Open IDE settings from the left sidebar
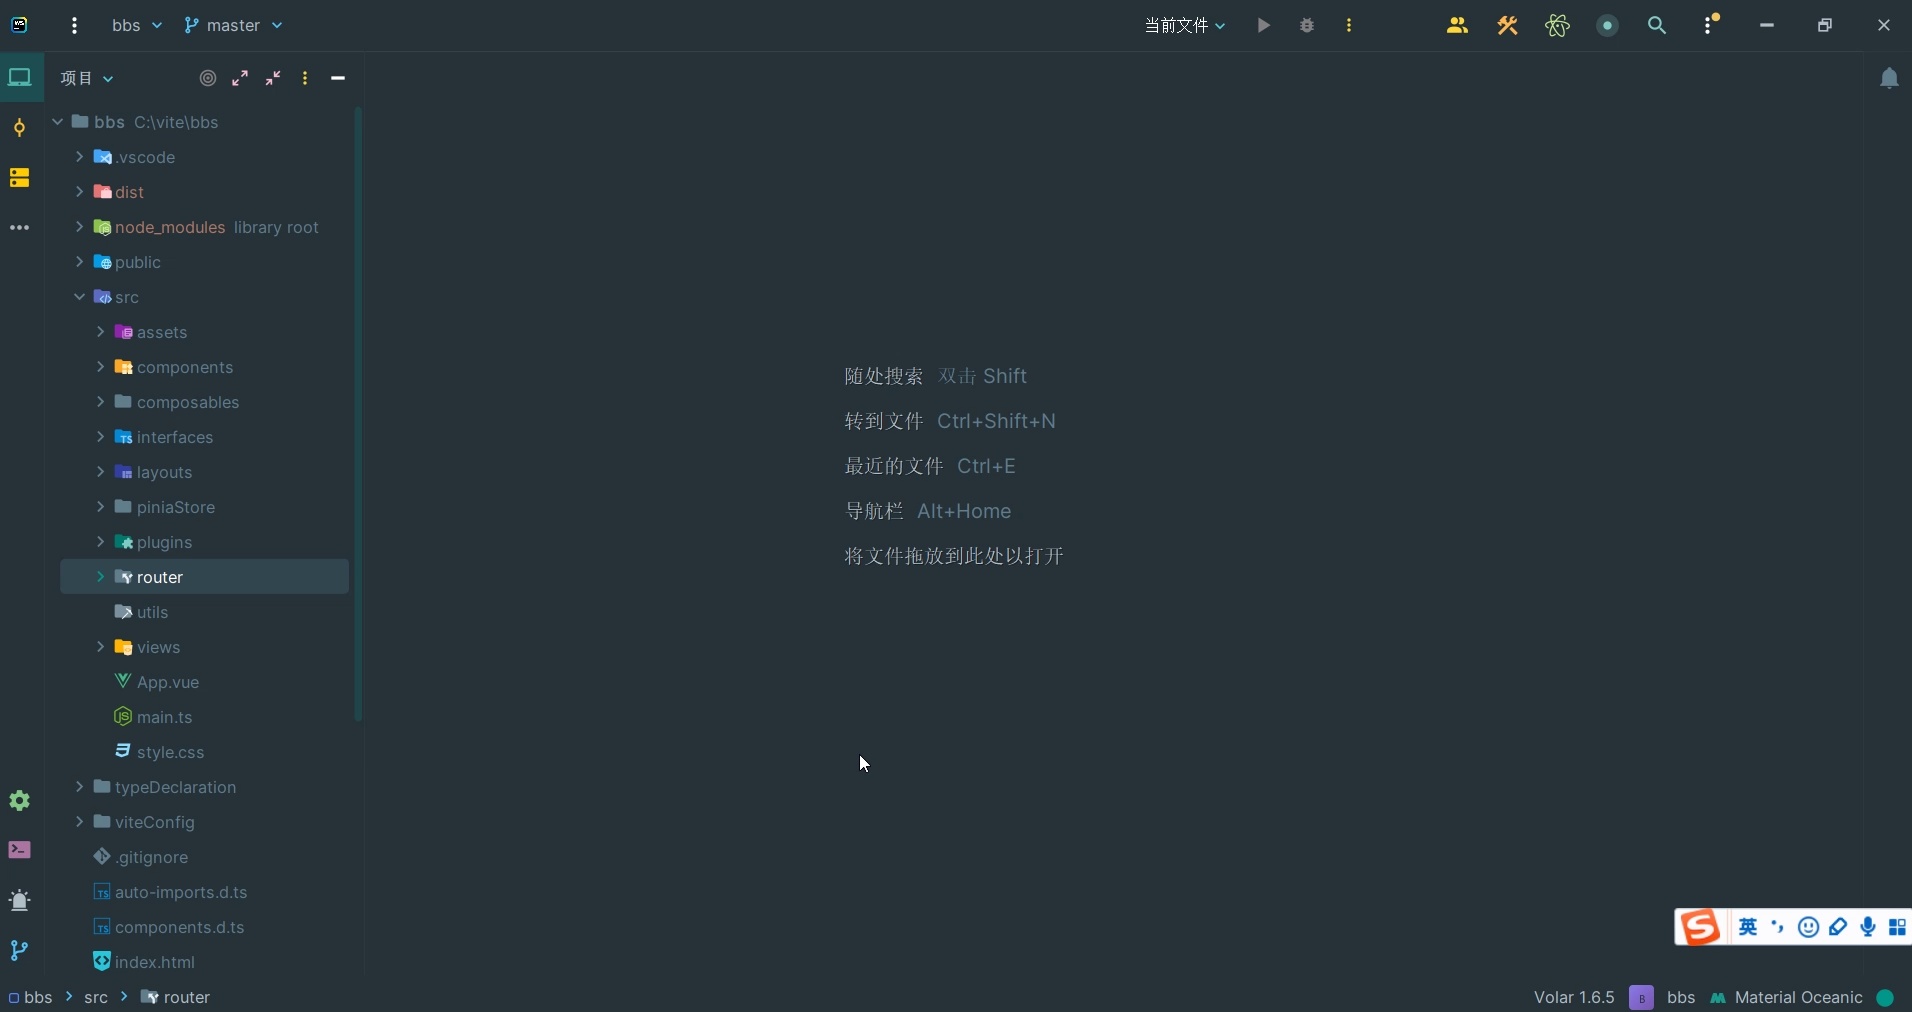1912x1012 pixels. [x=19, y=802]
